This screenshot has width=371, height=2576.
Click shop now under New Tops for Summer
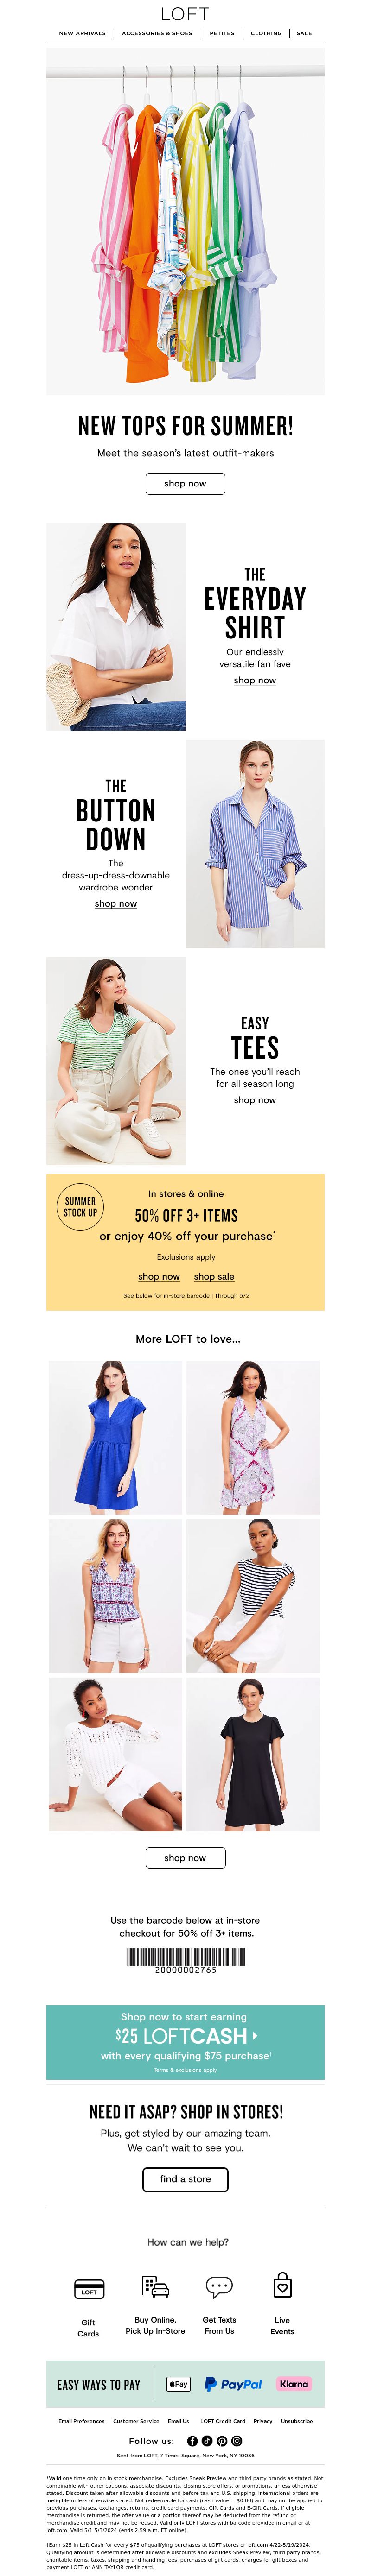click(185, 483)
